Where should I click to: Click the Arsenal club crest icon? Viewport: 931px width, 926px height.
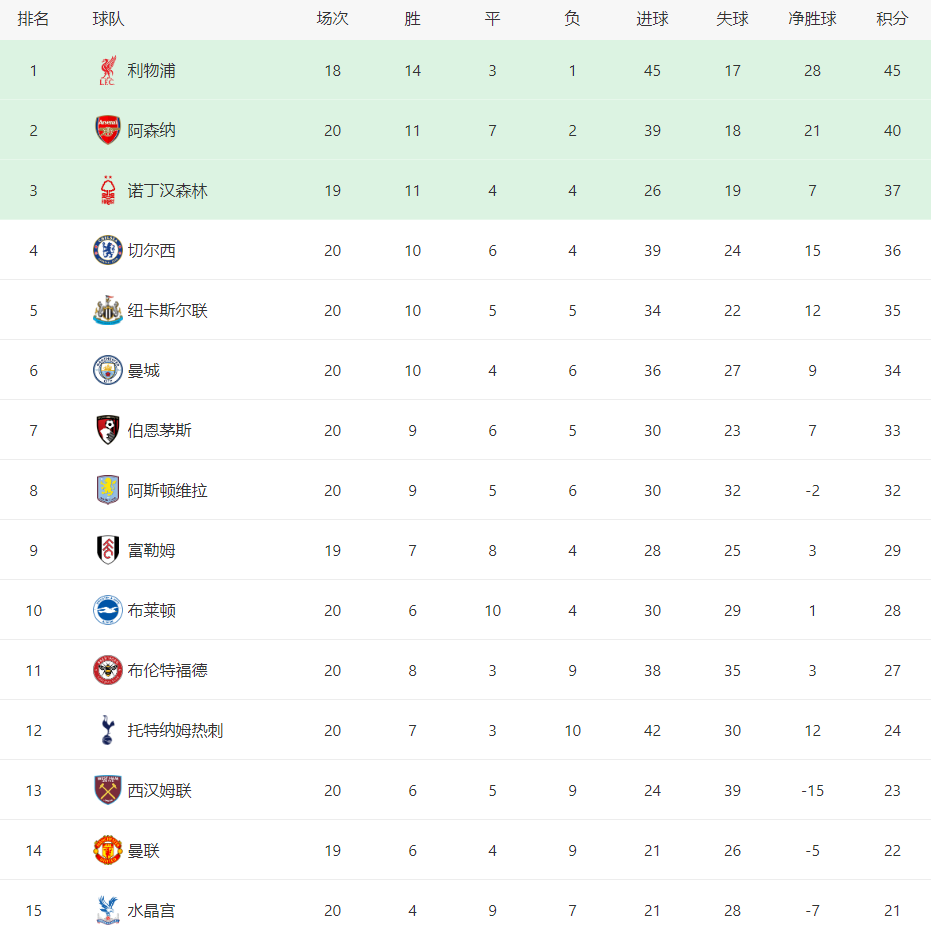point(107,130)
